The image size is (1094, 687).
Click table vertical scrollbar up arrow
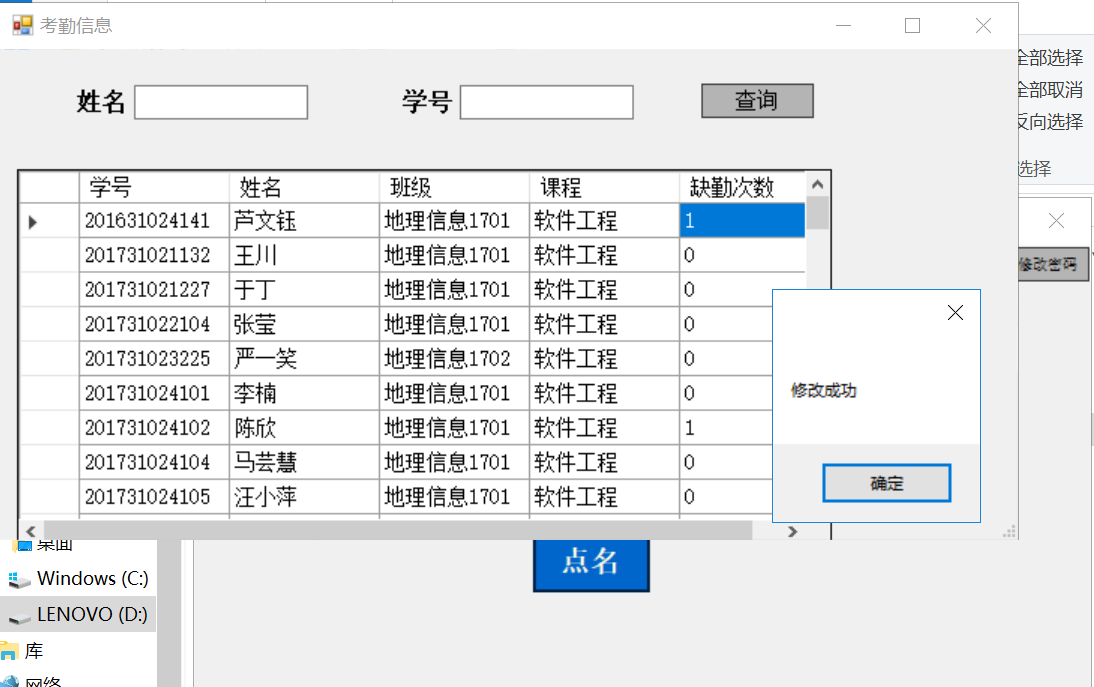(x=818, y=185)
